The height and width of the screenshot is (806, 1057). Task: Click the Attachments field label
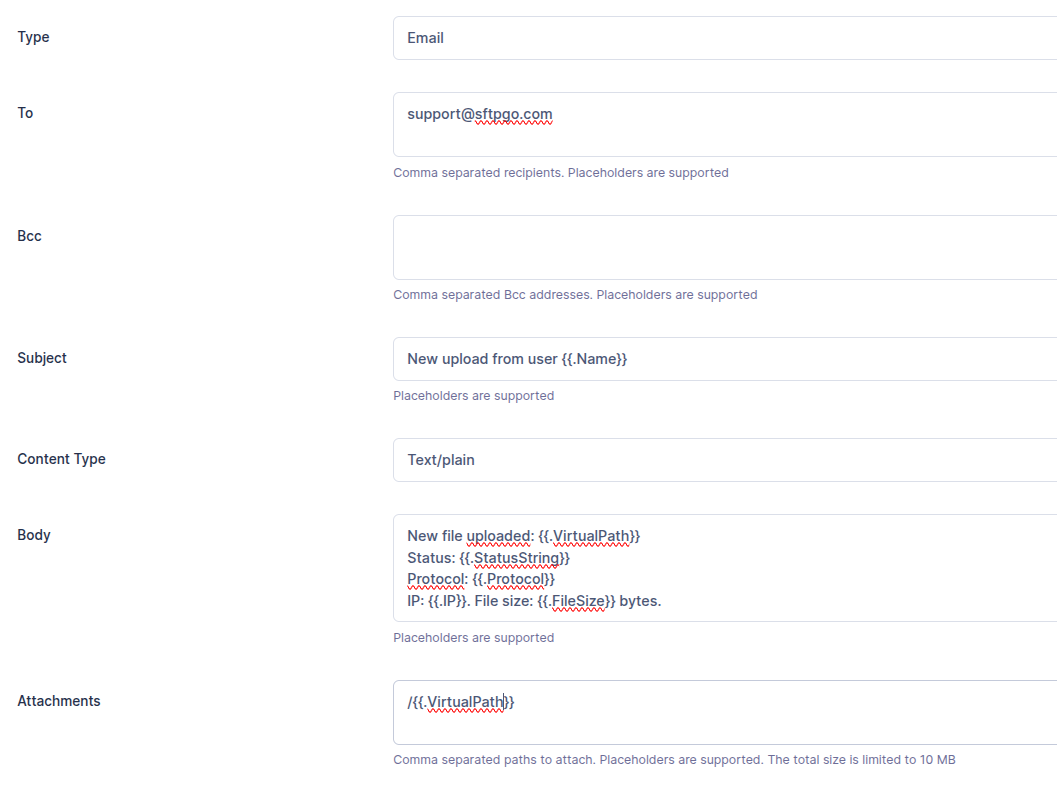(59, 701)
